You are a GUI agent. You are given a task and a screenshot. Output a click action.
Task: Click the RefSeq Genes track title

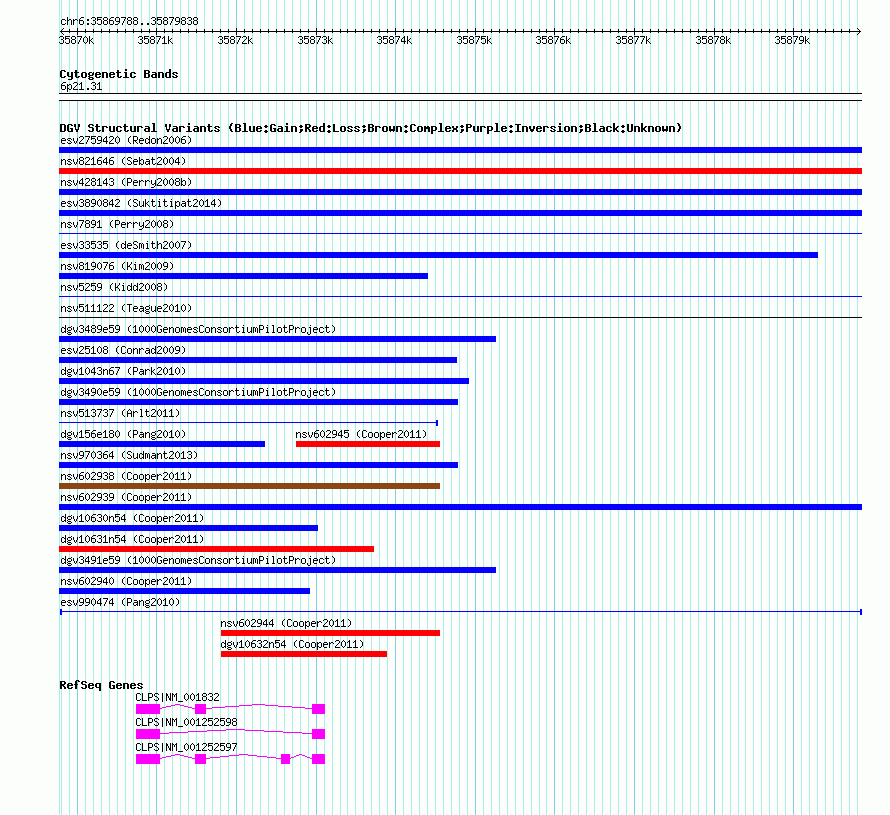(x=101, y=685)
